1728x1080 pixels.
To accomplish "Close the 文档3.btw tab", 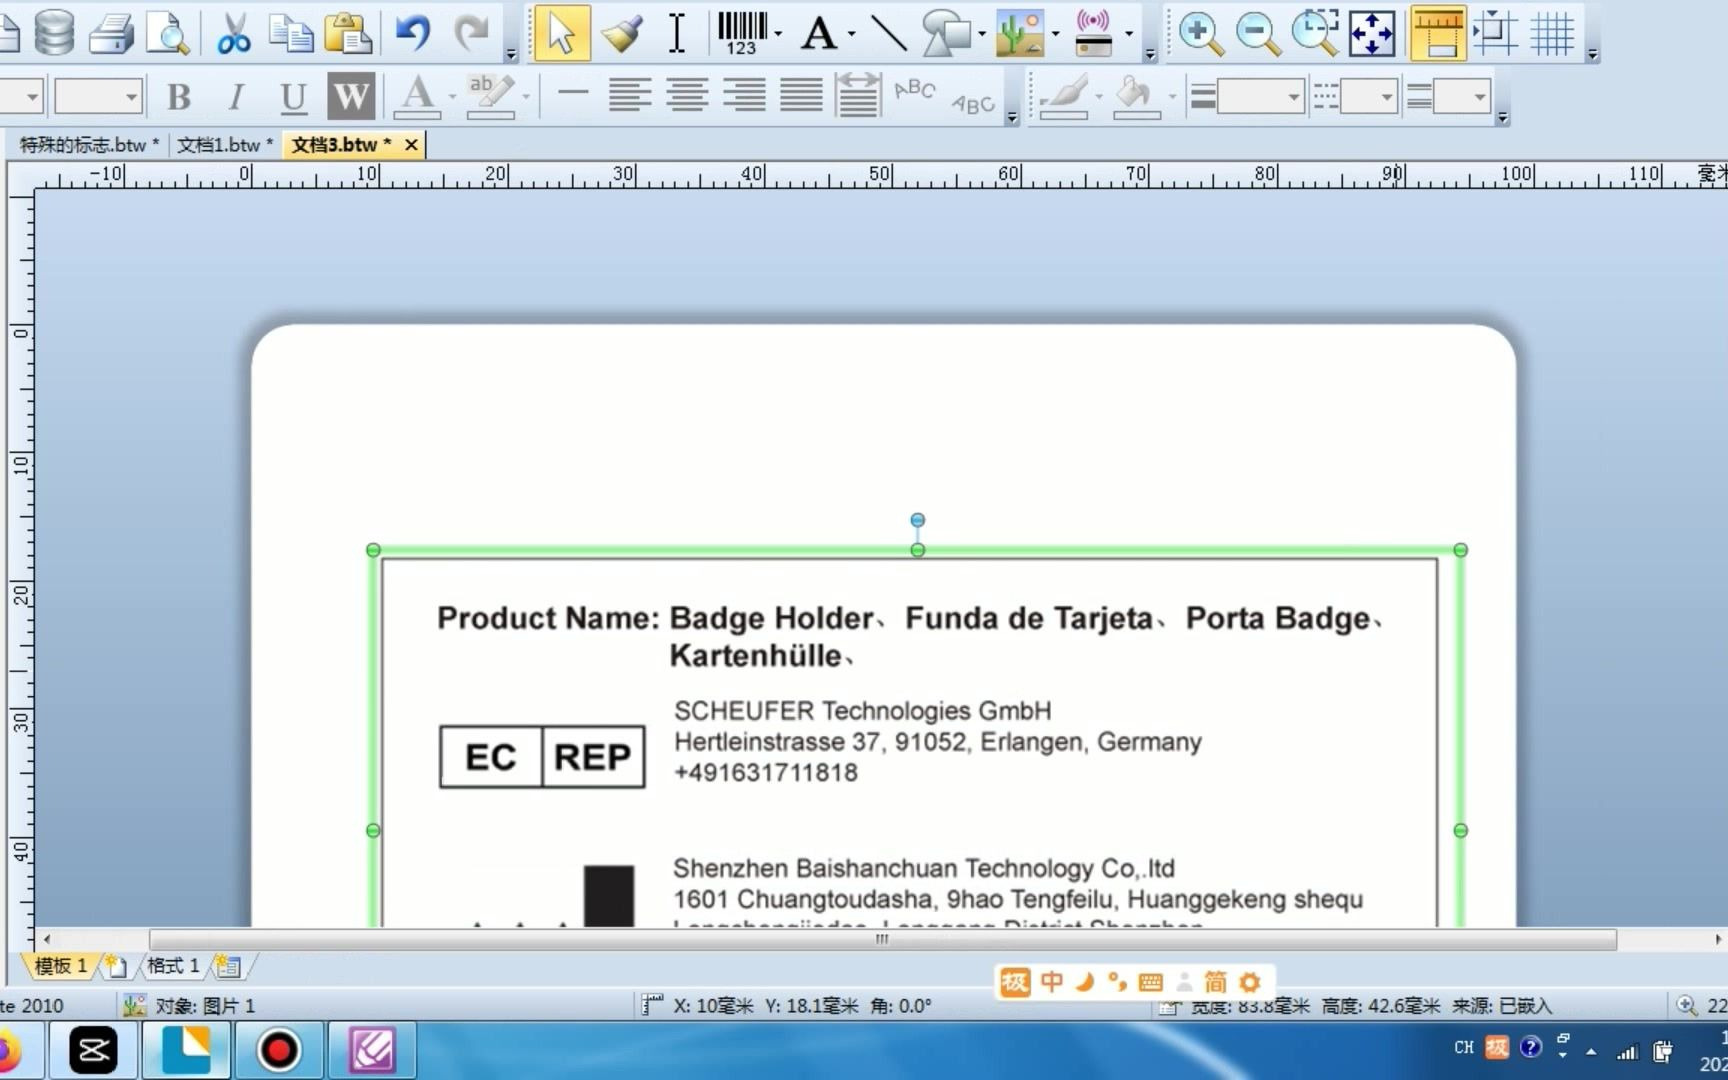I will click(411, 145).
